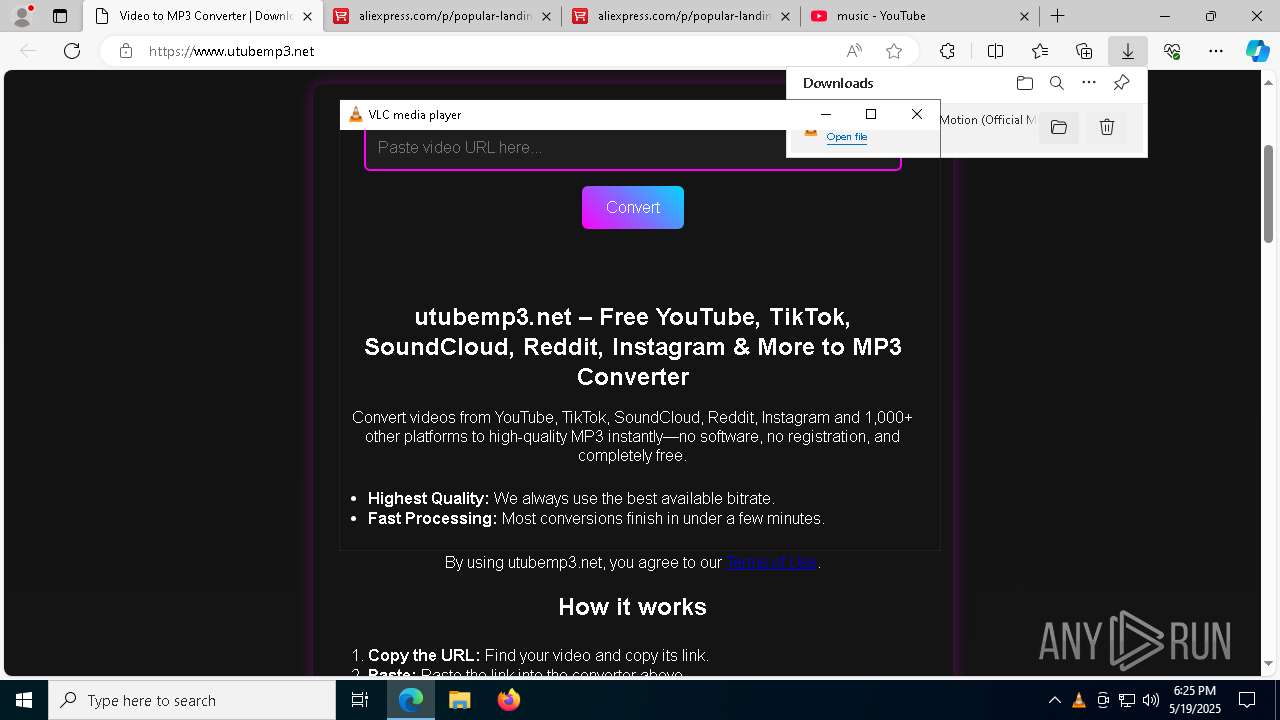Close the VLC media player window

[x=917, y=114]
